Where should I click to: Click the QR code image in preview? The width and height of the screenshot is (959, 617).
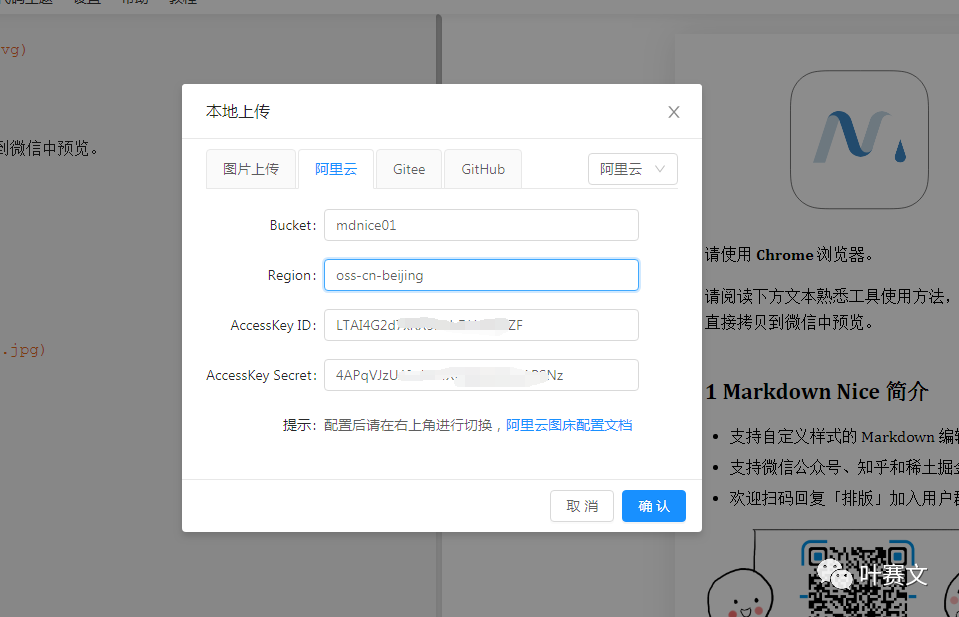pyautogui.click(x=856, y=578)
